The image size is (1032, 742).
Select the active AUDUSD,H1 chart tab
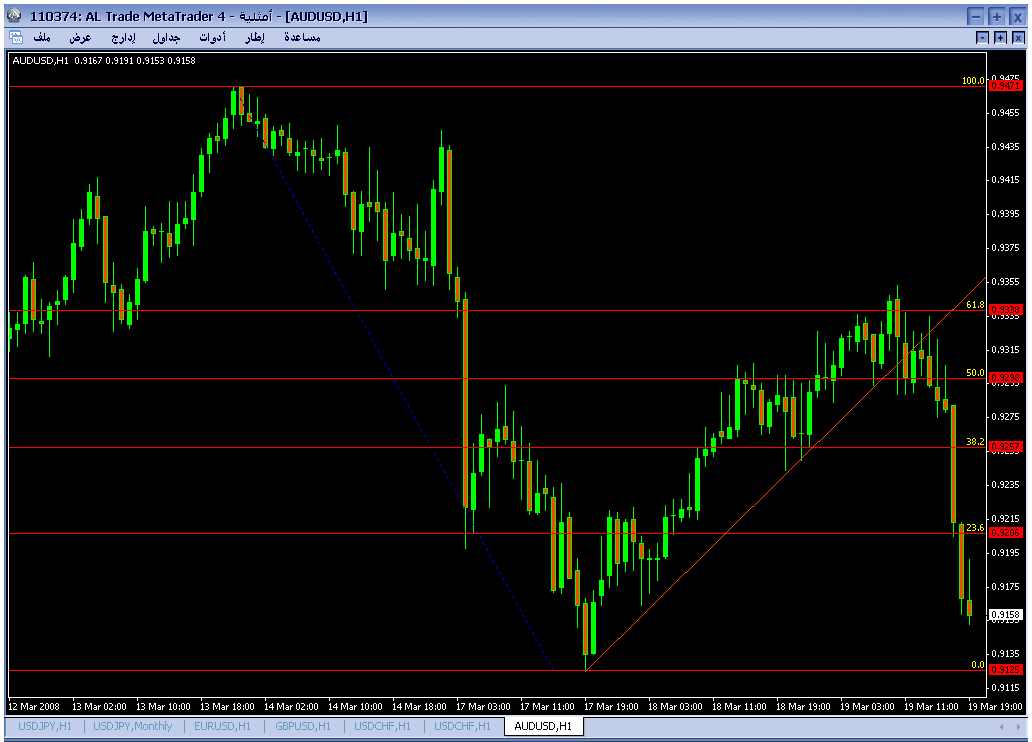tap(543, 726)
